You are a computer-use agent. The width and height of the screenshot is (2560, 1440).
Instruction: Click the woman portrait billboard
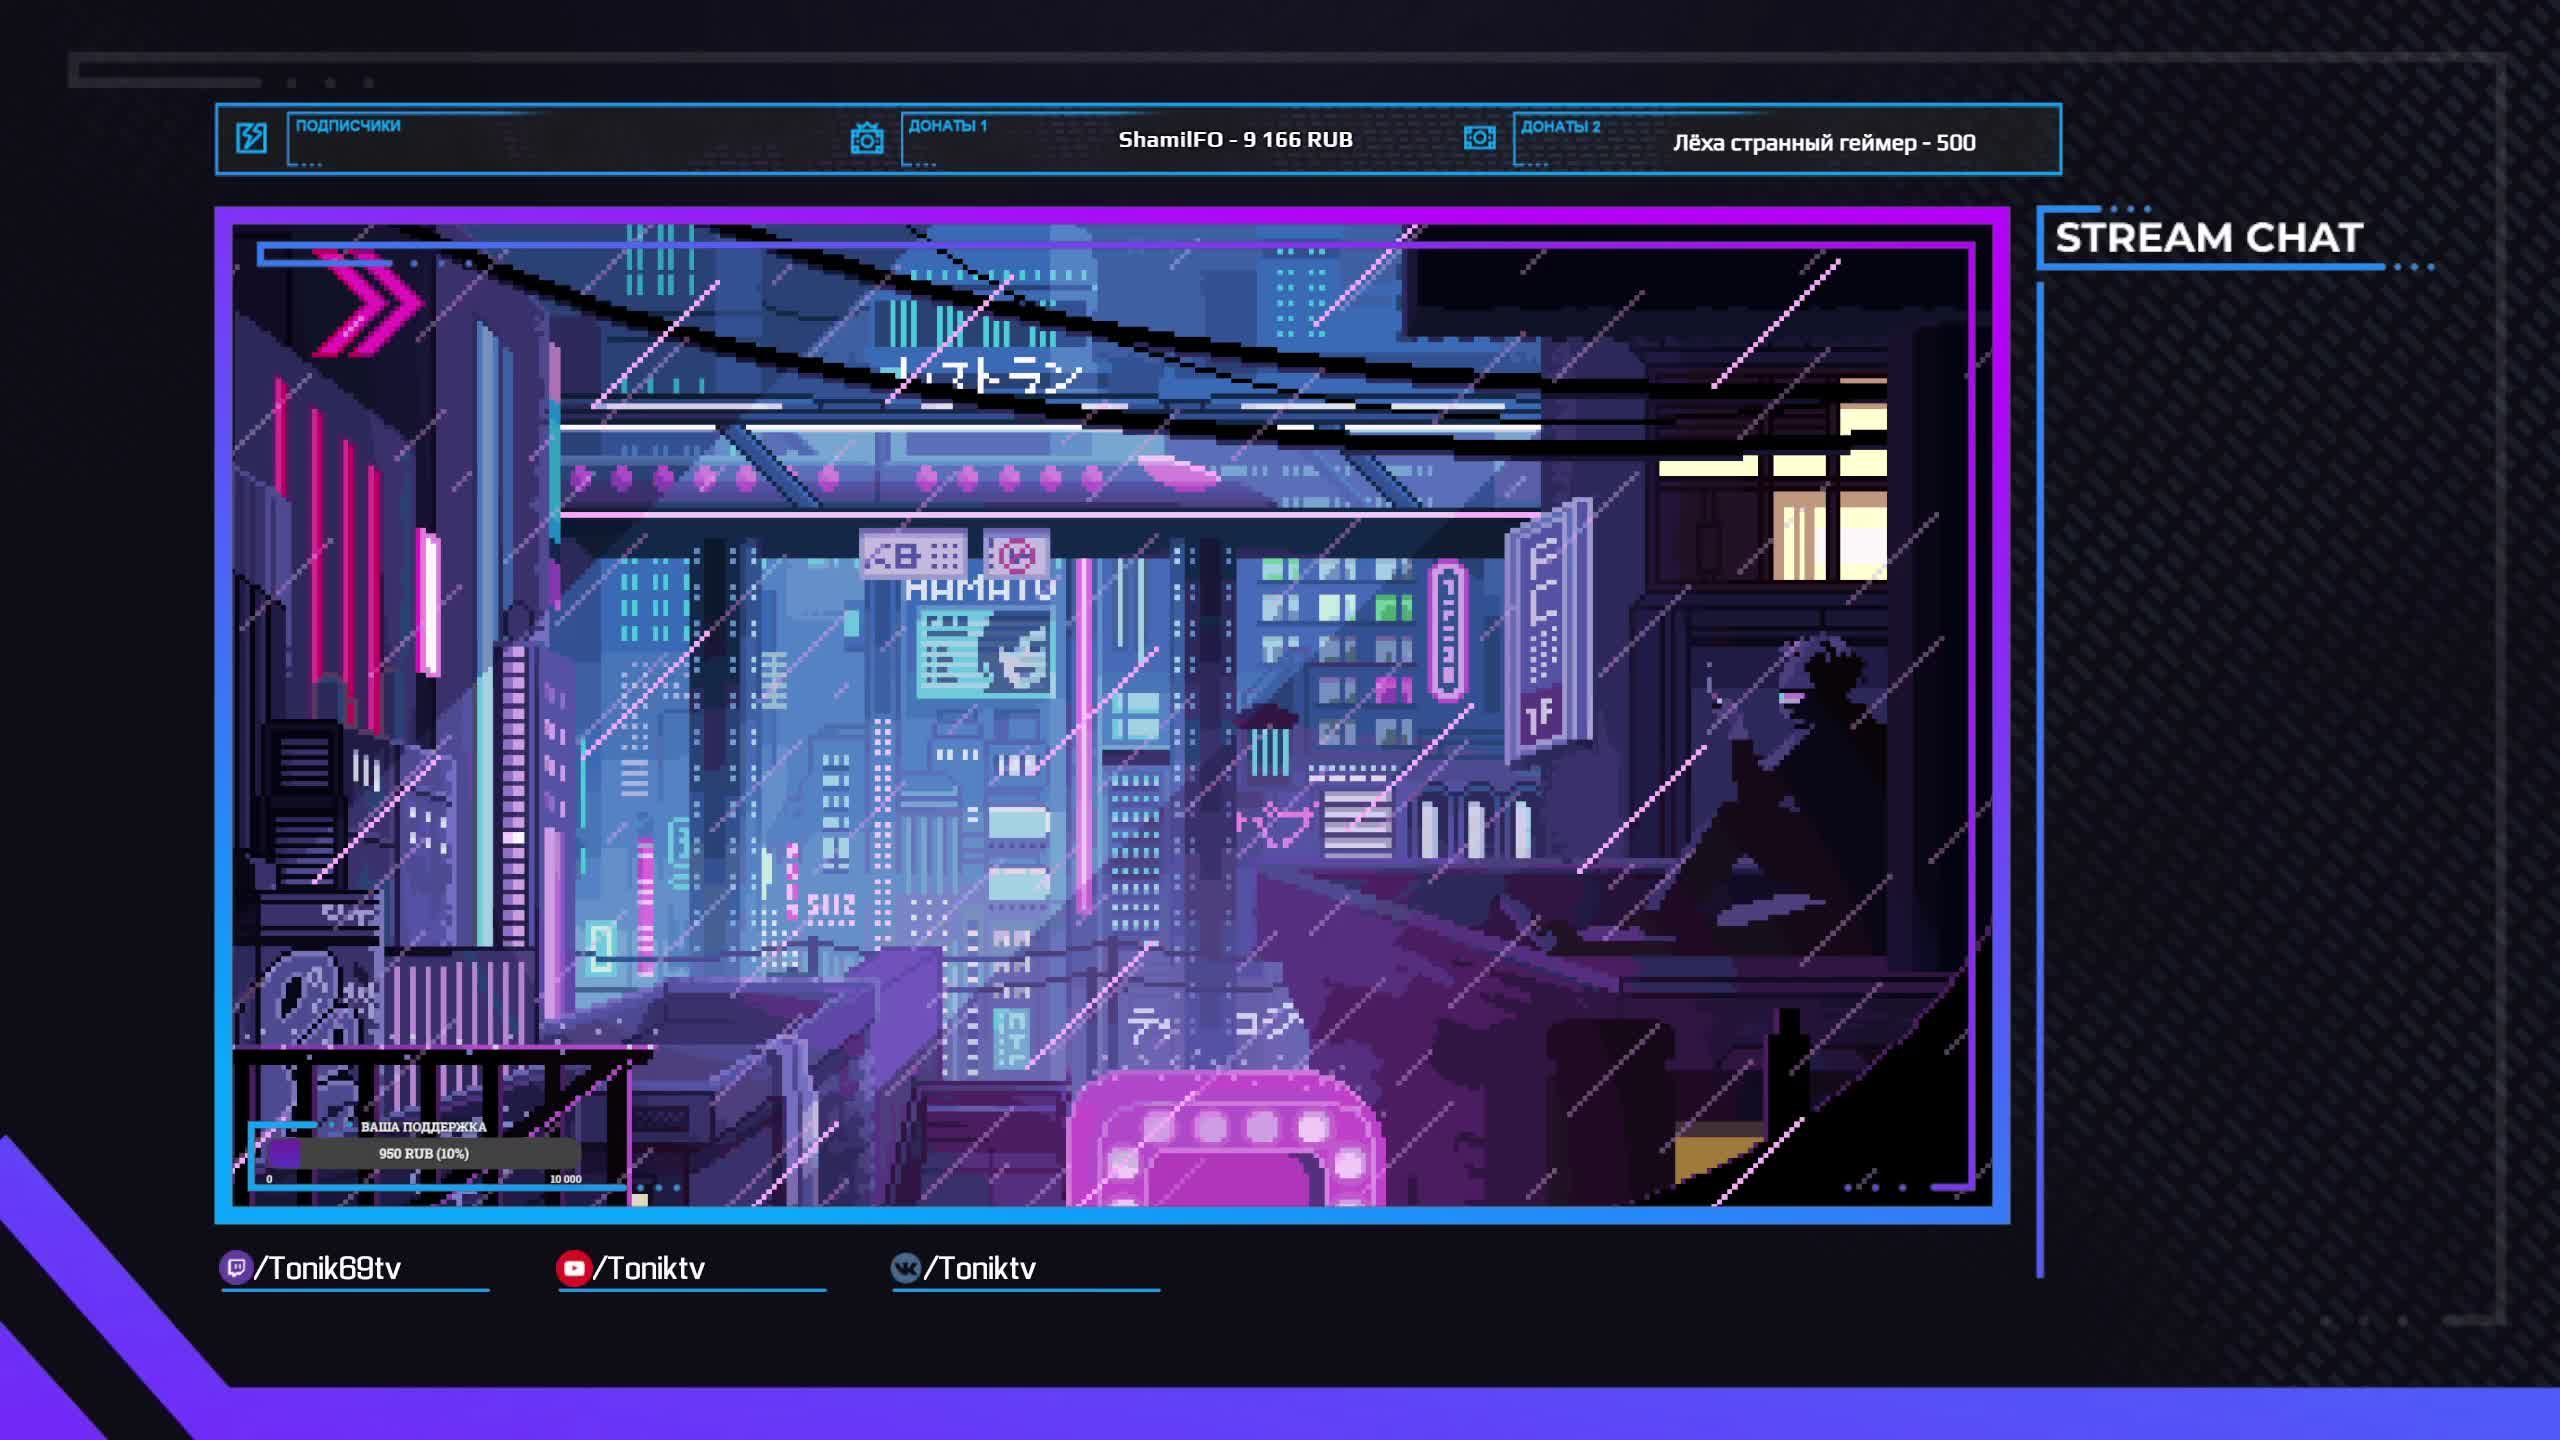click(985, 651)
